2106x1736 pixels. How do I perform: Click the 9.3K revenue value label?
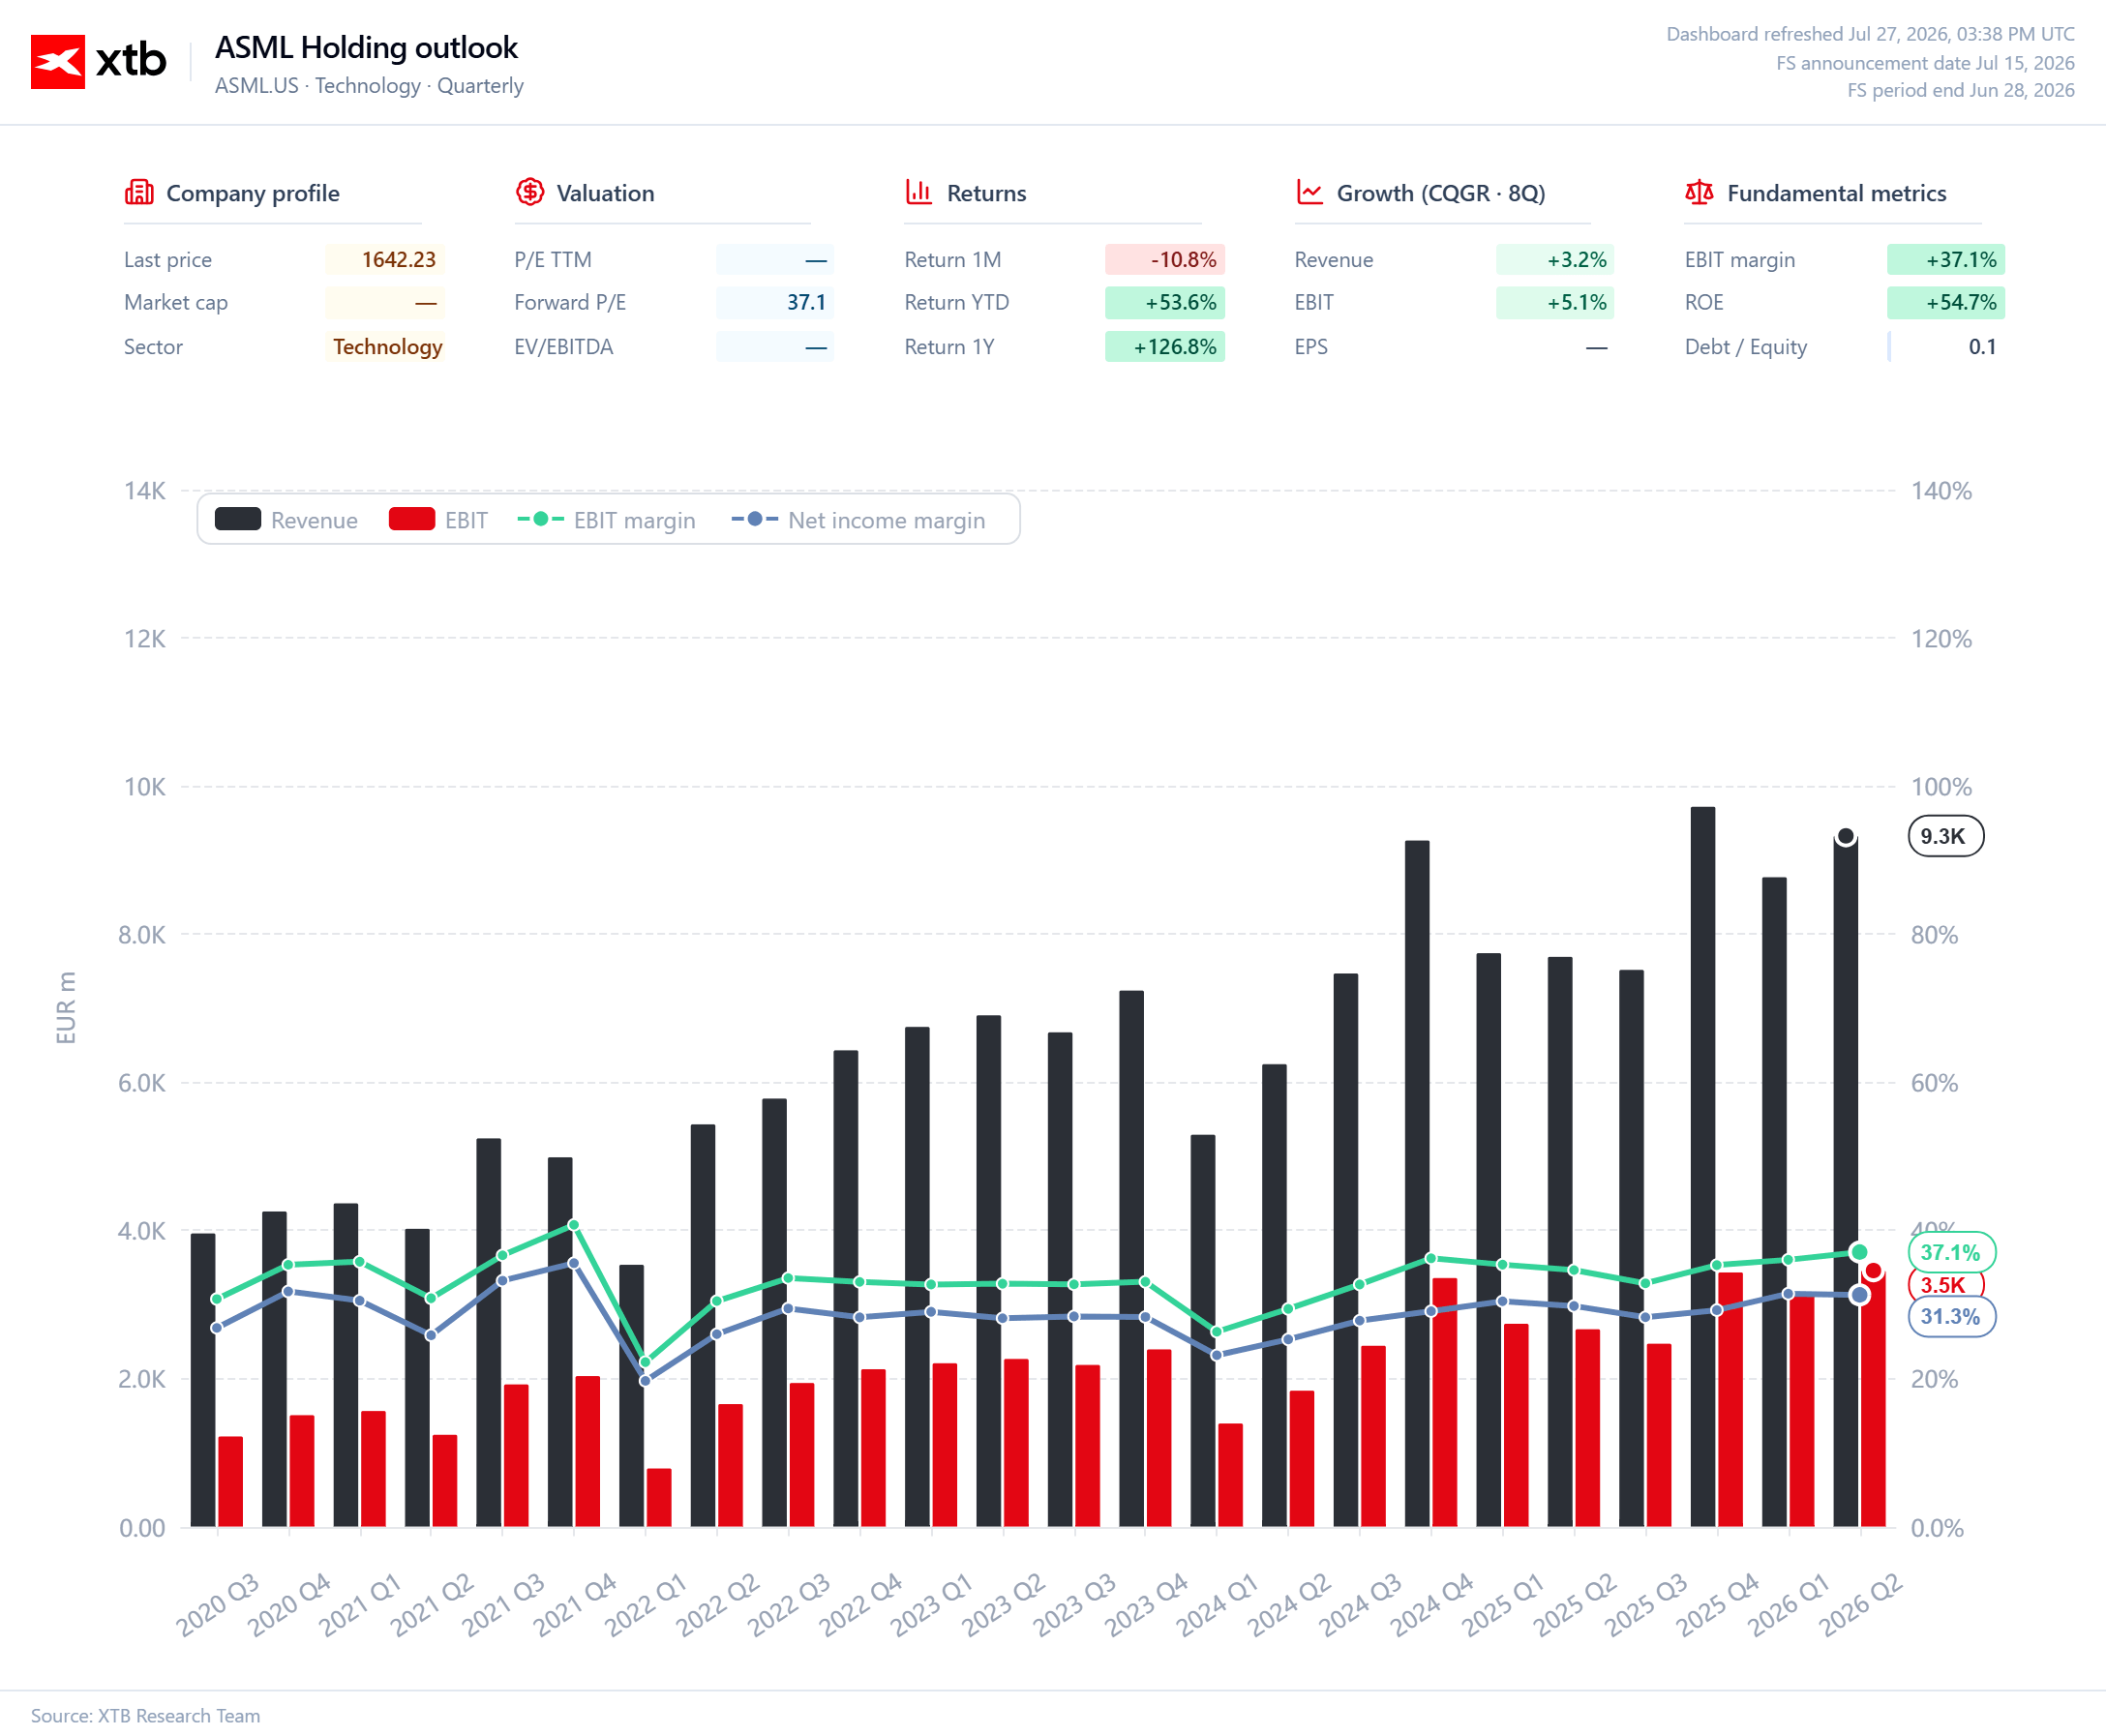(1946, 836)
